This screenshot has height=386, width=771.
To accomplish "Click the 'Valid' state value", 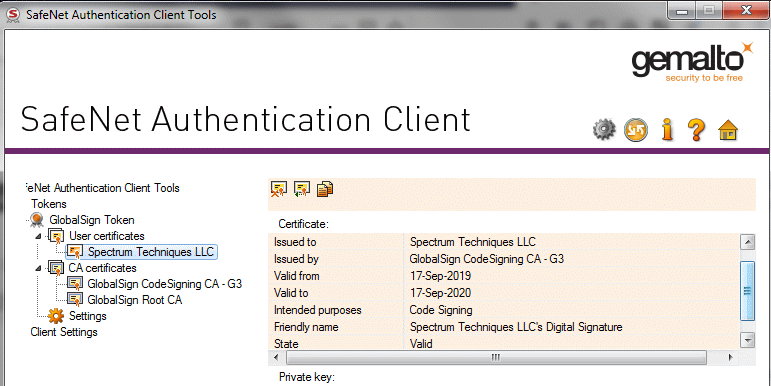I will 421,344.
